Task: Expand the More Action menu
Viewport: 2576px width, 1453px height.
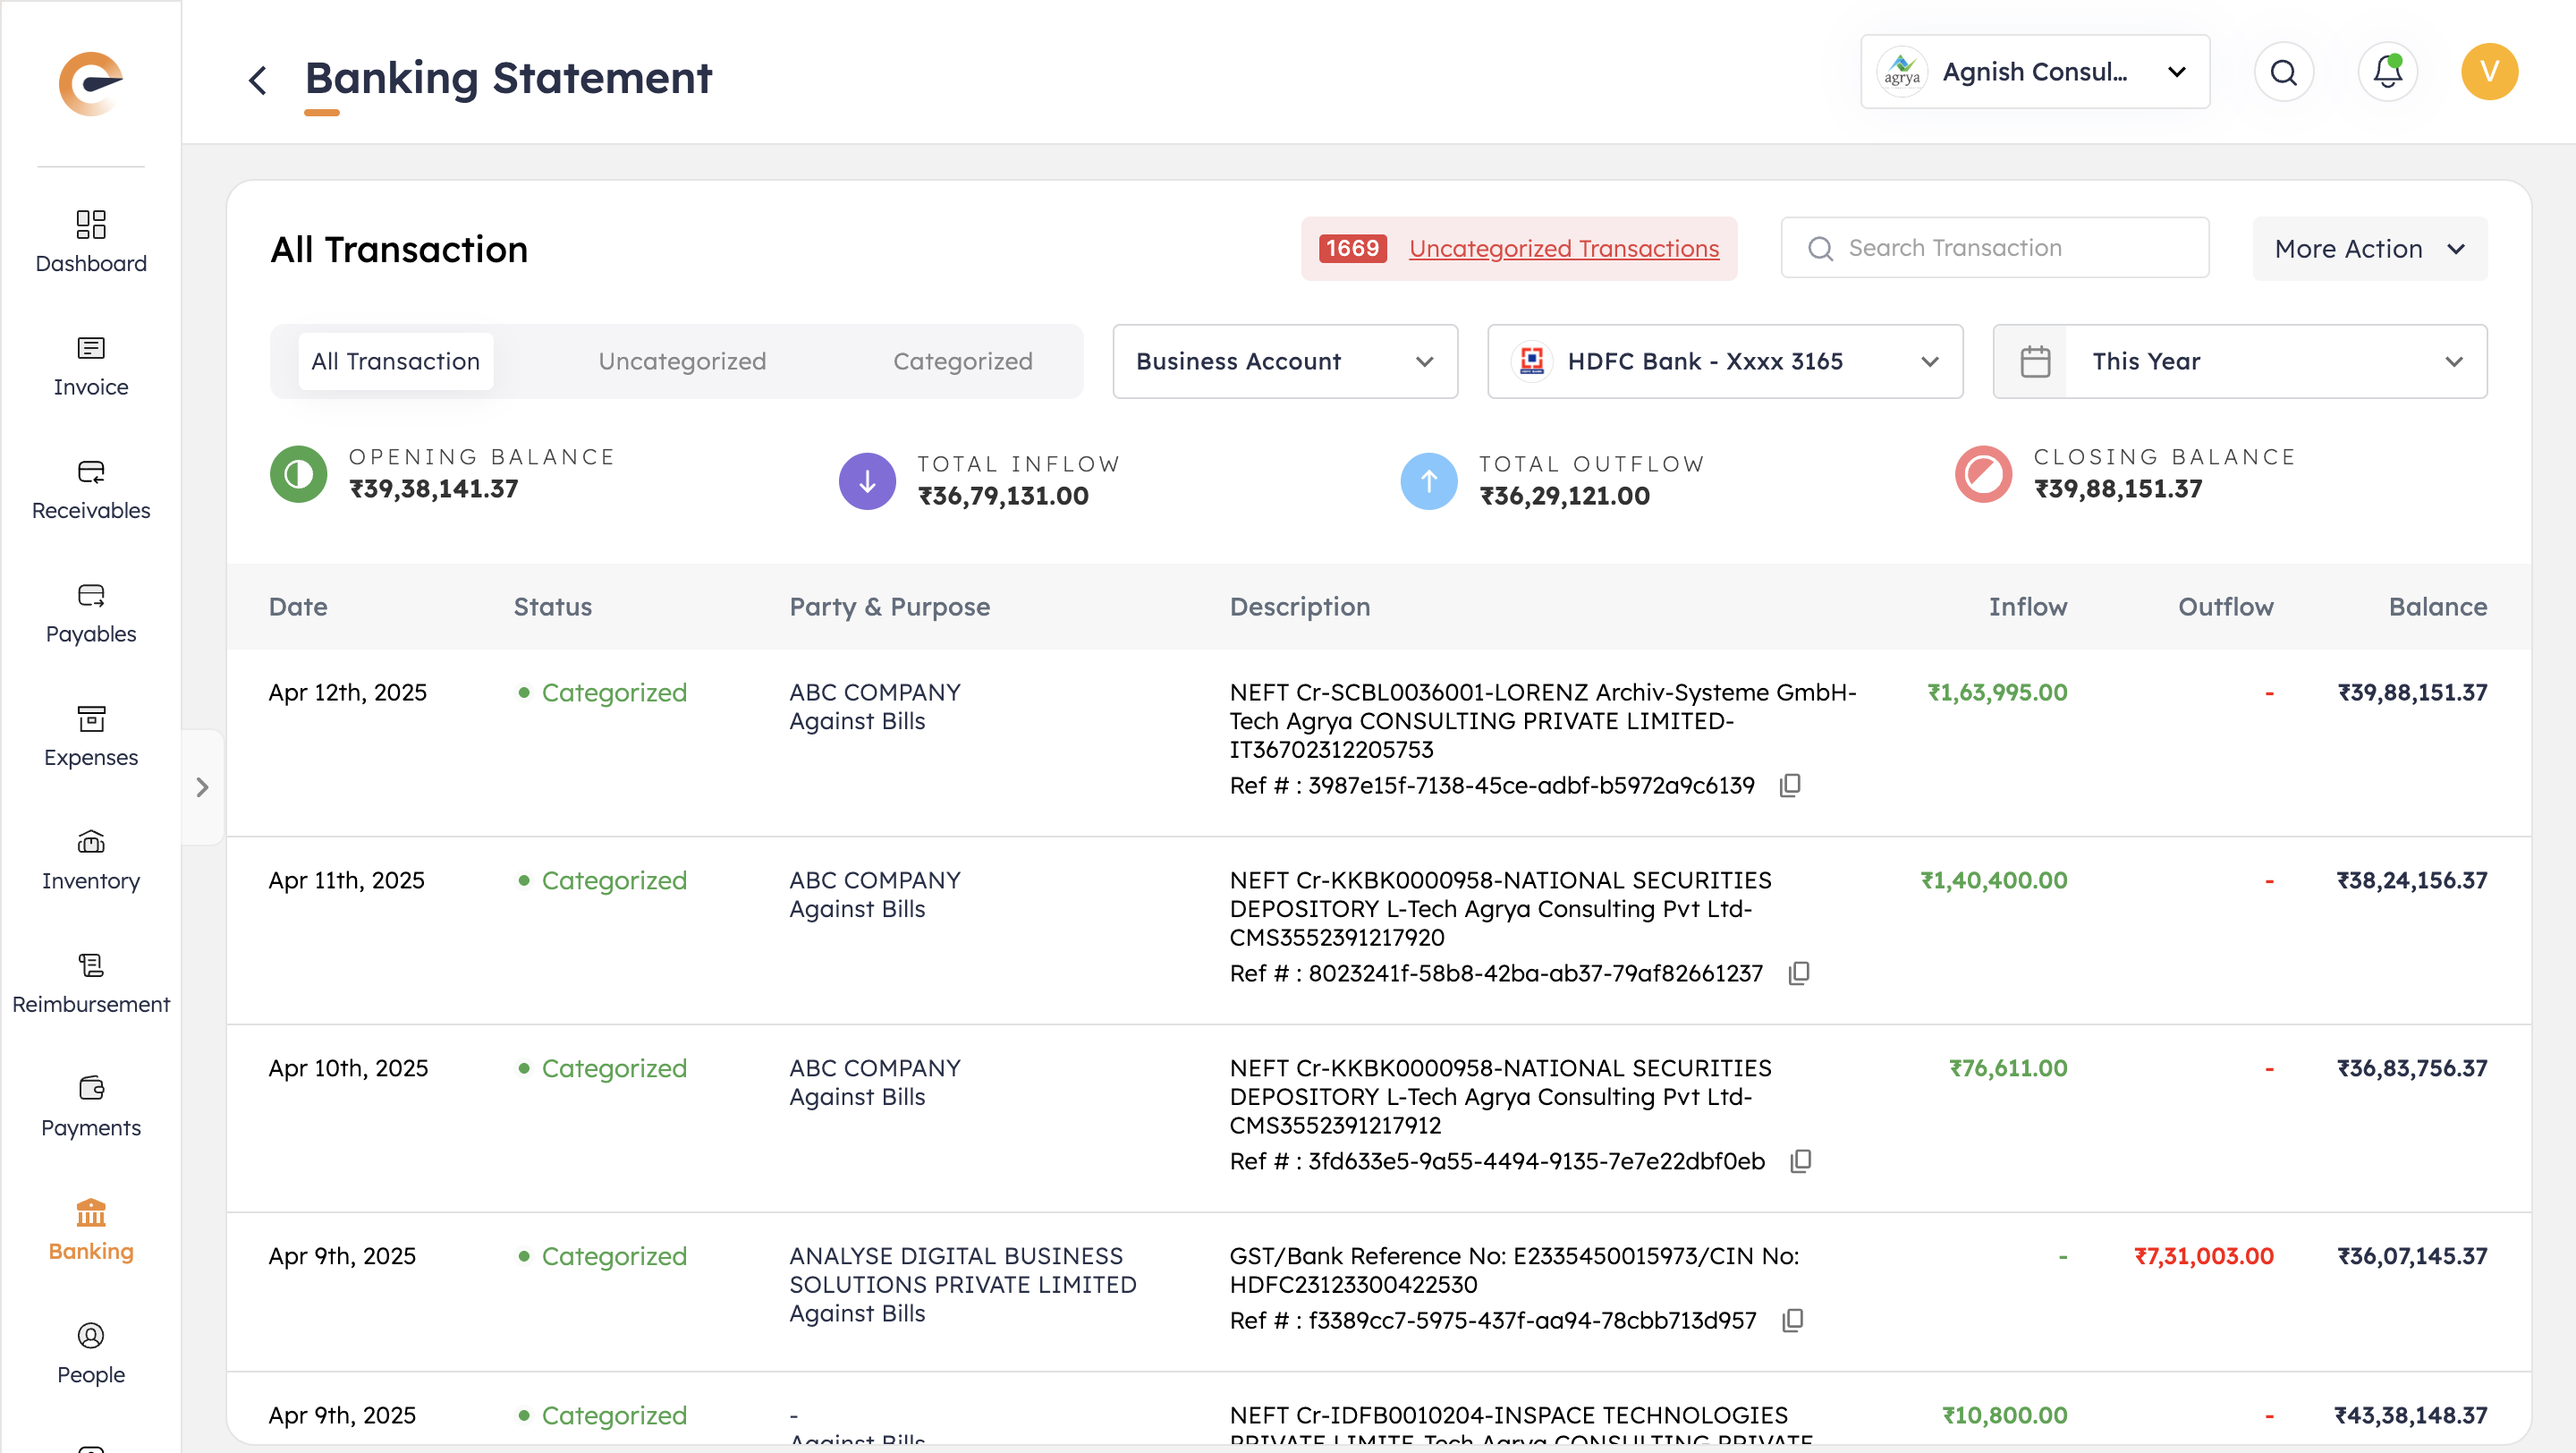Action: [x=2369, y=249]
